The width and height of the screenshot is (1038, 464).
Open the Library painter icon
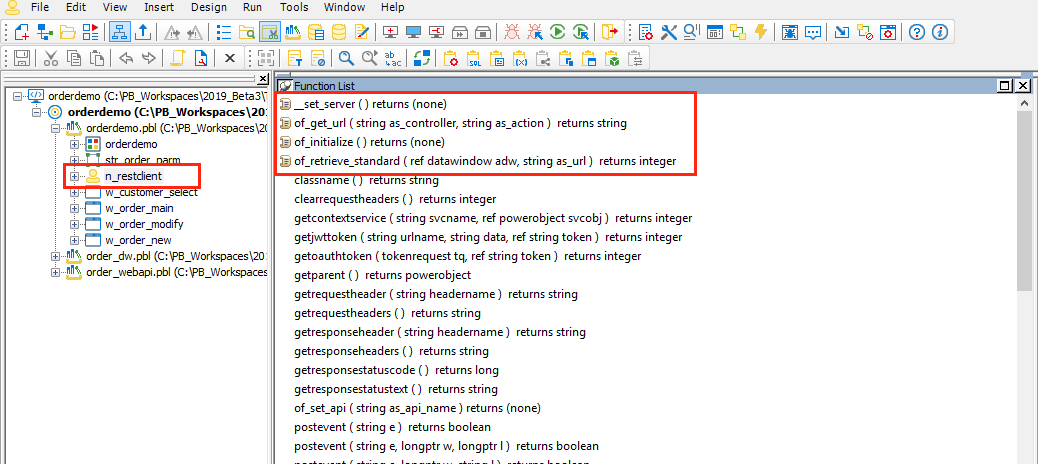pos(293,31)
